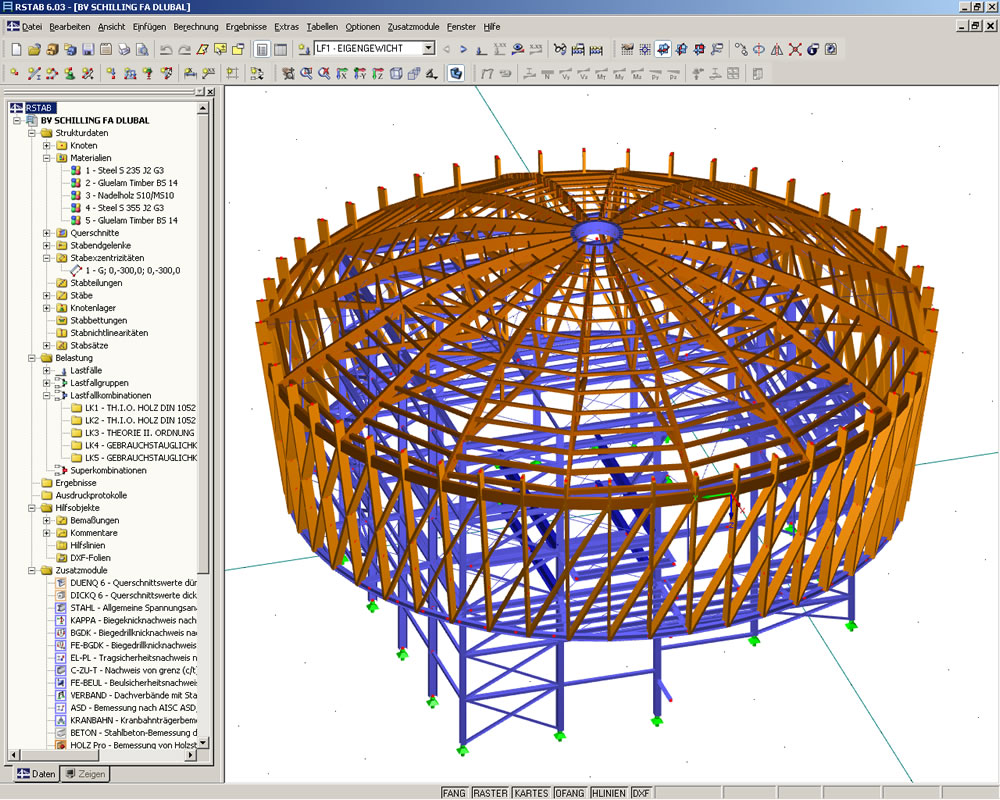Click the view in Y direction icon
Screen dimensions: 1000x800
(x=360, y=74)
